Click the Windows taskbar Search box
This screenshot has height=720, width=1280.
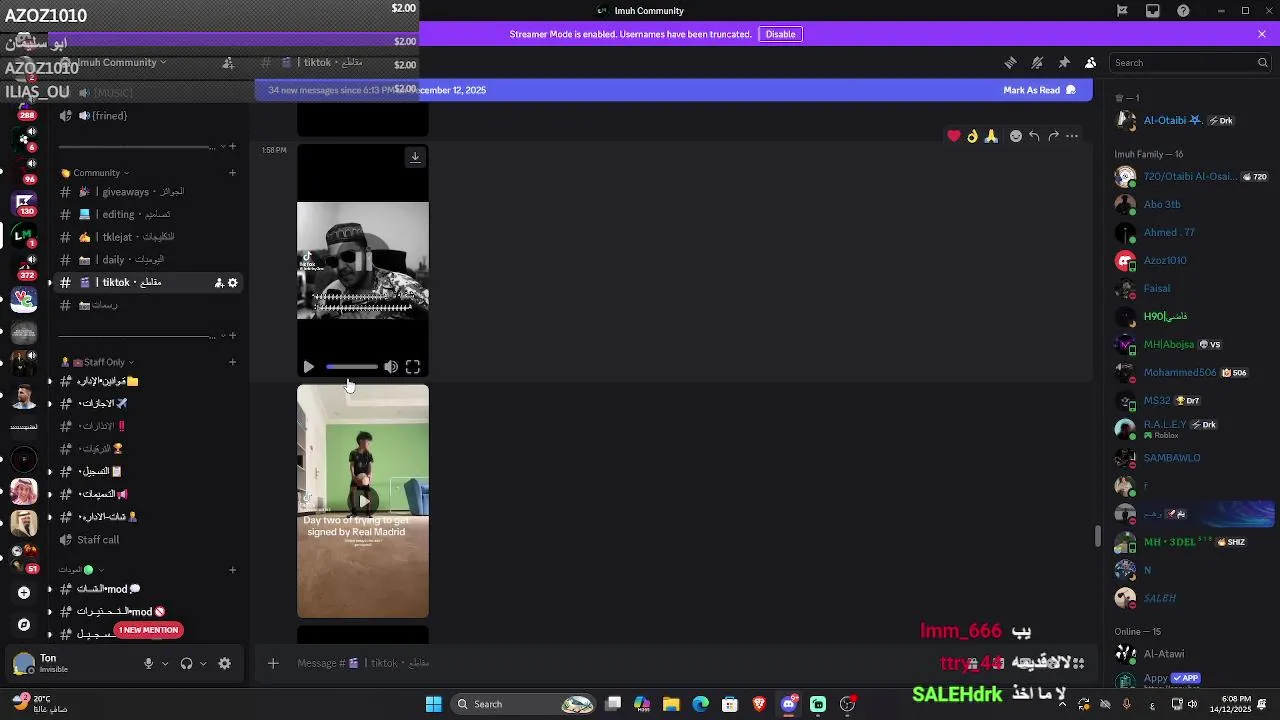[525, 704]
